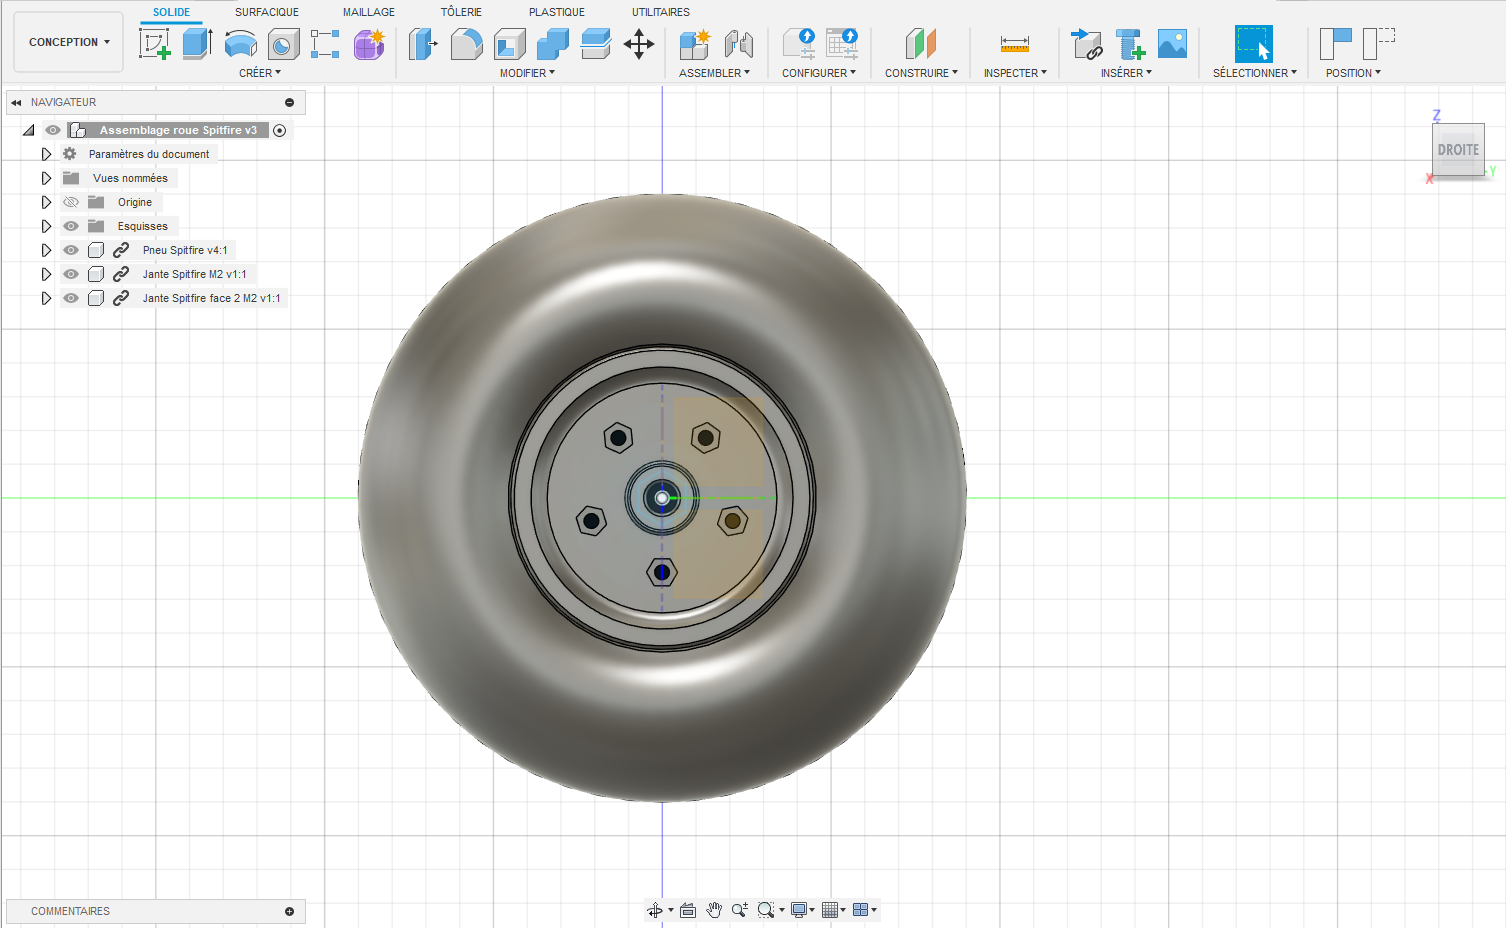This screenshot has width=1506, height=928.
Task: Click the Hole tool icon
Action: (x=283, y=44)
